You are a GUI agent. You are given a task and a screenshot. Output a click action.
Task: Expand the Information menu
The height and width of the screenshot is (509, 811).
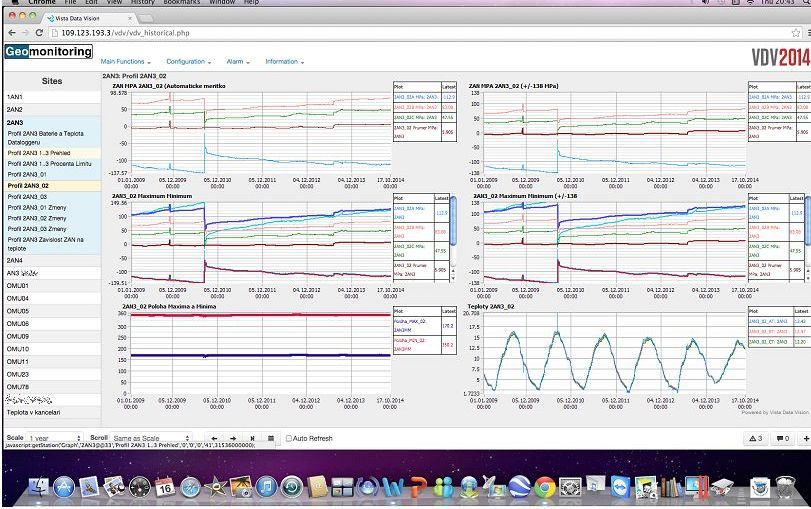point(284,62)
